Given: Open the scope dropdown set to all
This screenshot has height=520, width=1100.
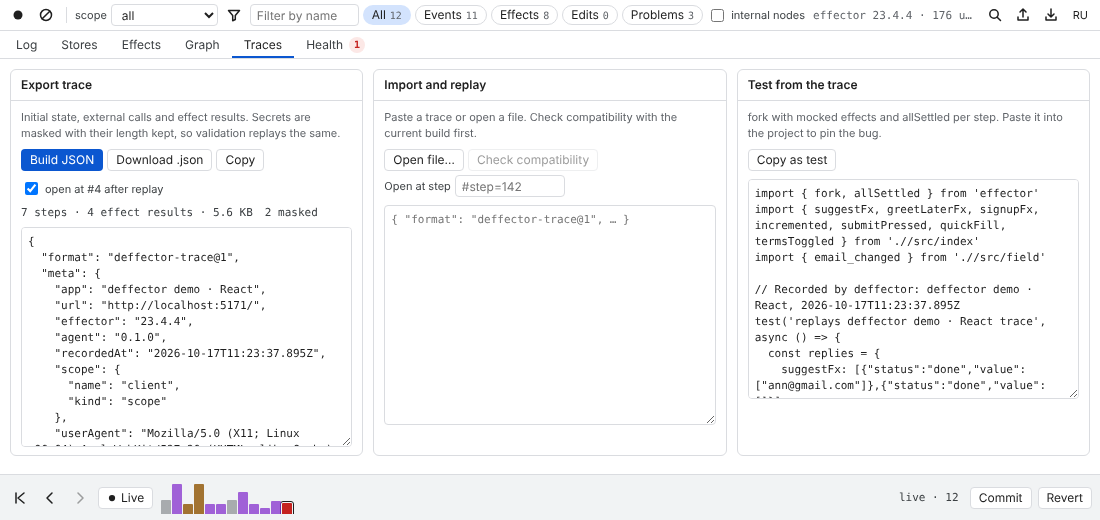Looking at the screenshot, I should click(165, 15).
